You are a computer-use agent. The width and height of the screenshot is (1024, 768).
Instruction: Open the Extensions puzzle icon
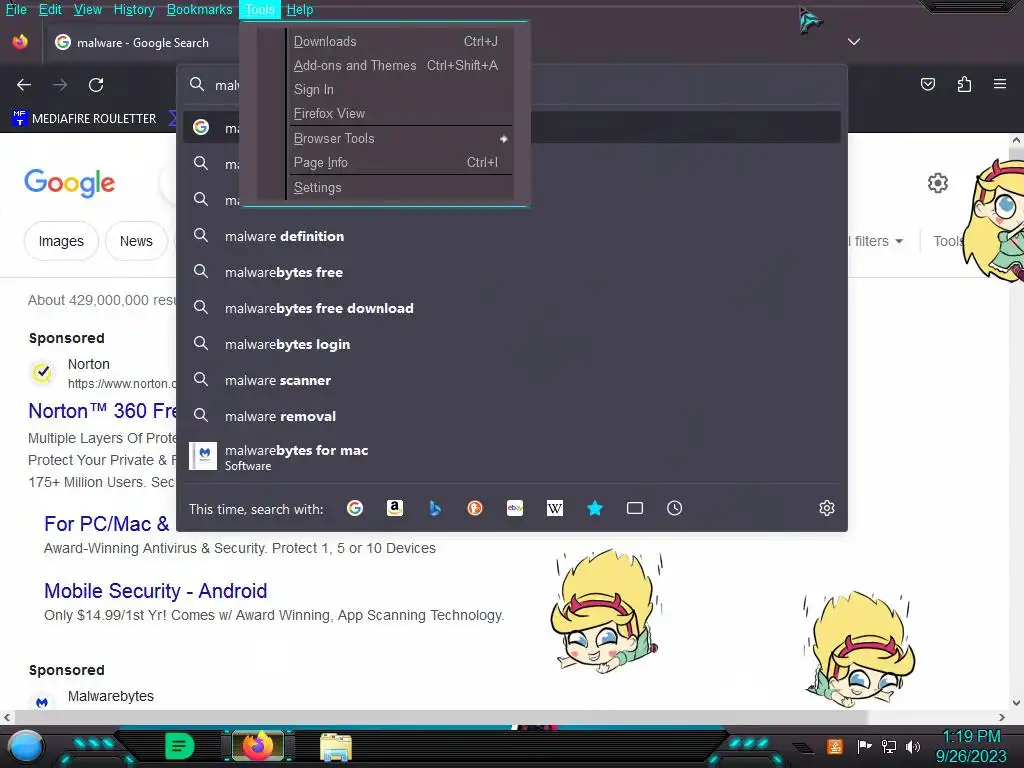[964, 84]
